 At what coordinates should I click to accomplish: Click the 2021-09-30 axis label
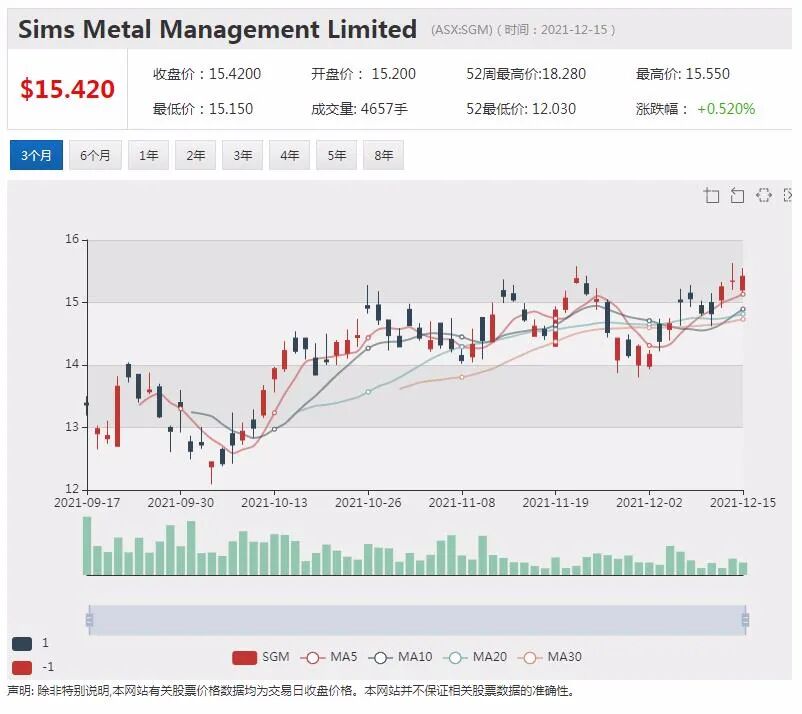click(x=181, y=503)
